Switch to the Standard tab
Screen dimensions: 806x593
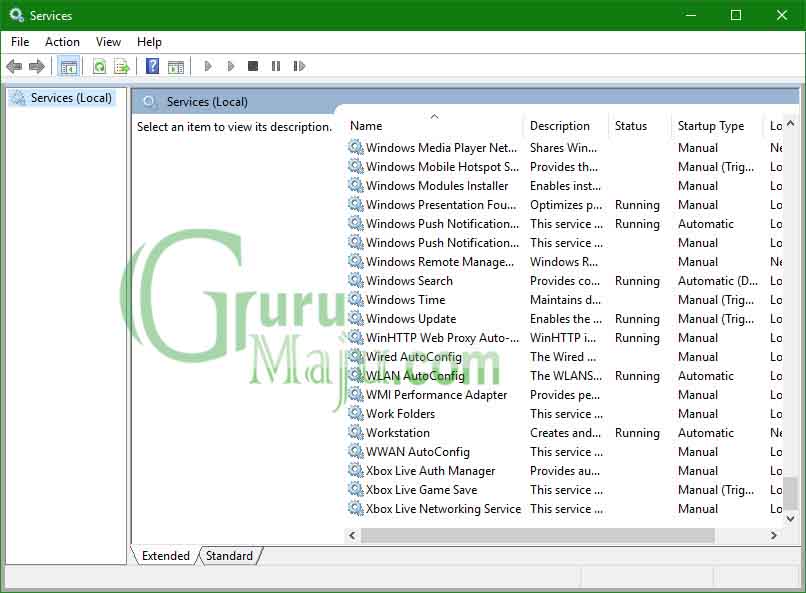[229, 555]
